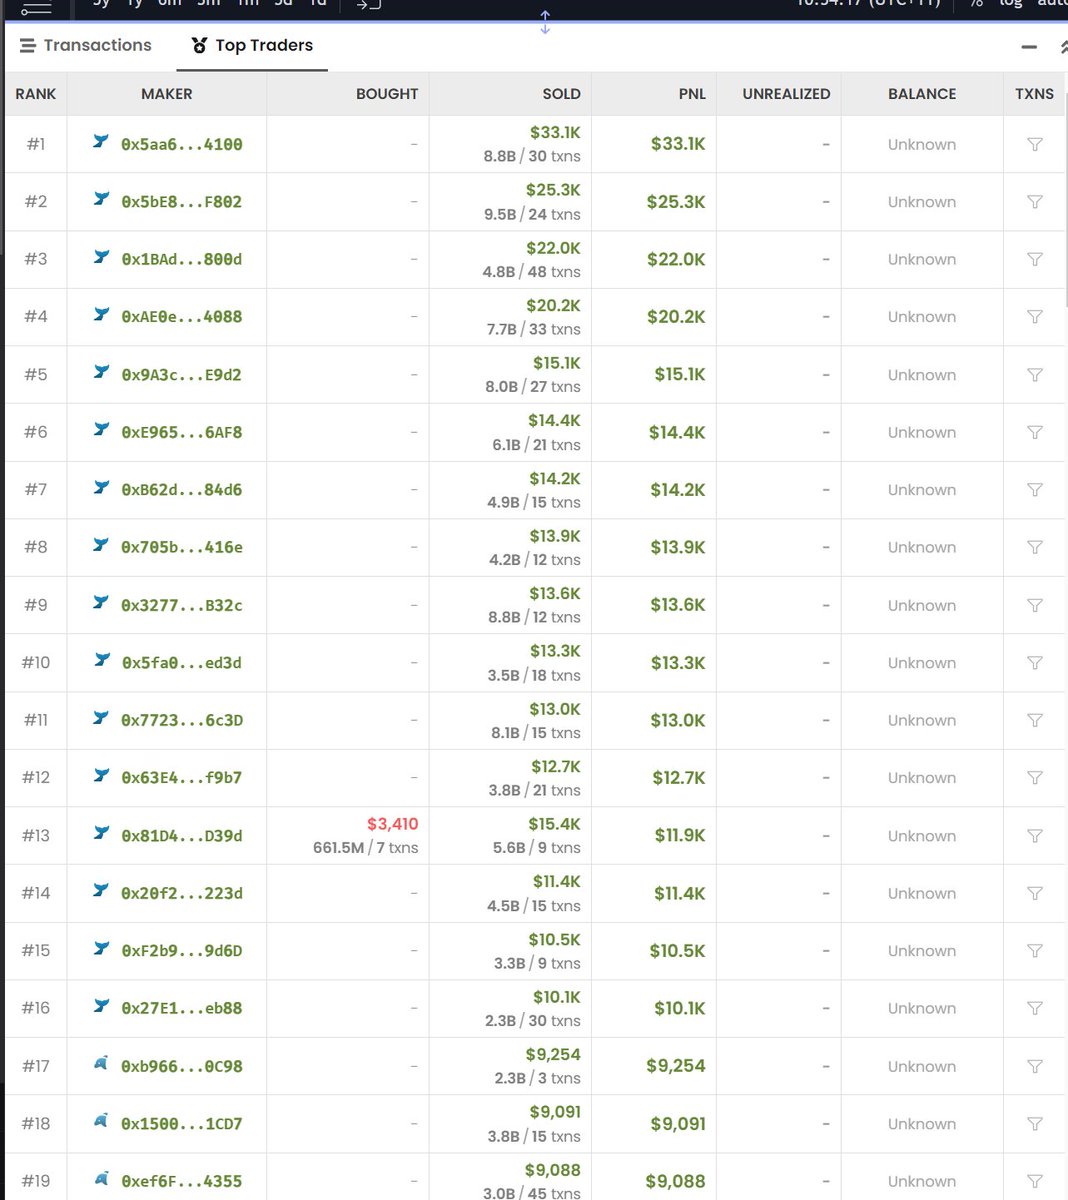Viewport: 1068px width, 1200px height.
Task: Click Unknown balance in row #7
Action: [x=922, y=490]
